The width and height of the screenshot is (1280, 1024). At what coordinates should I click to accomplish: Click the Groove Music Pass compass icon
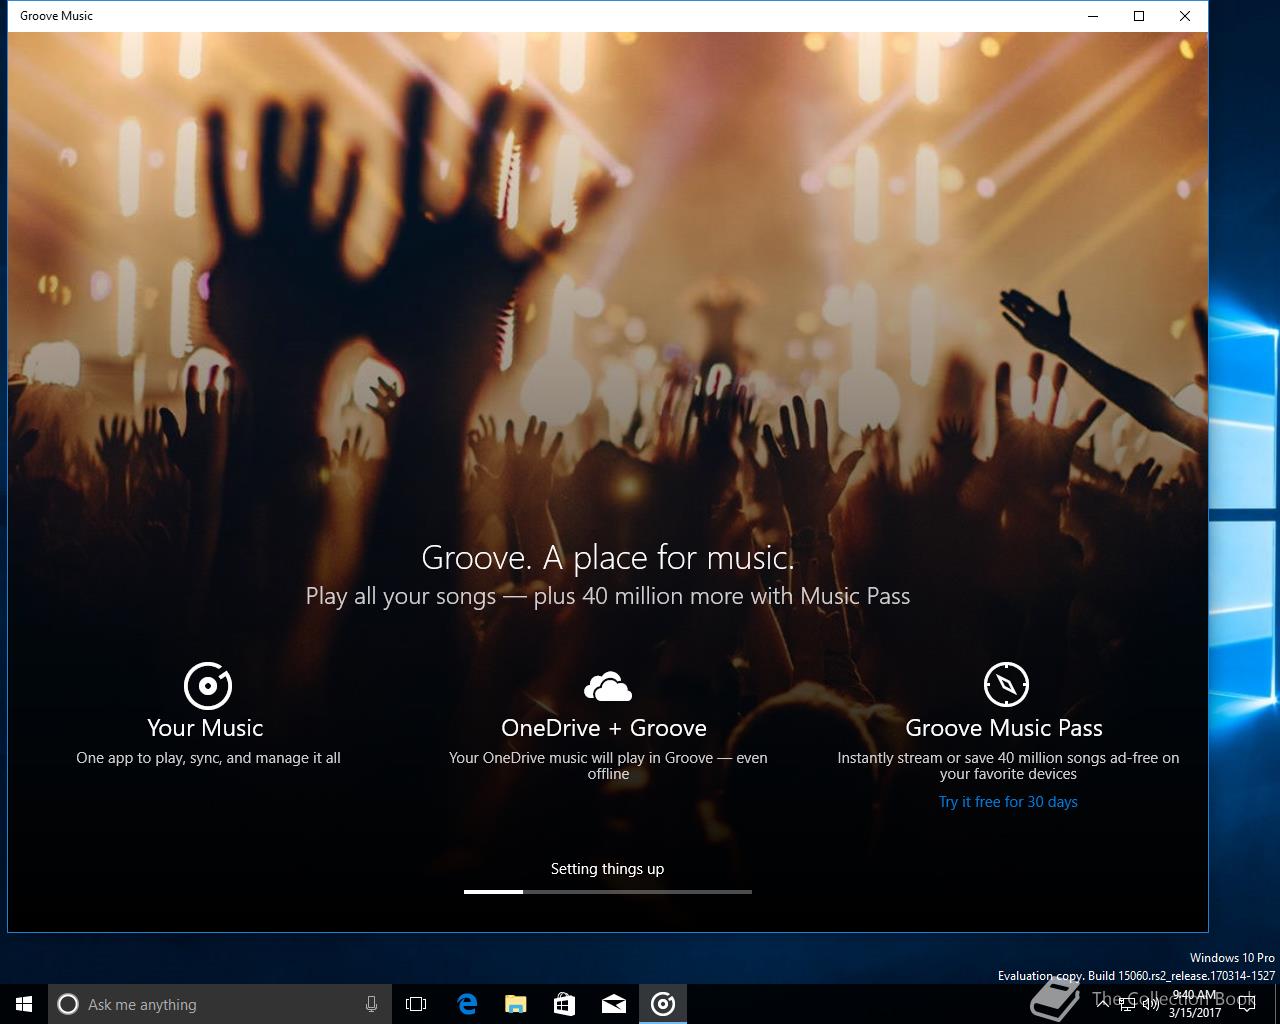click(1006, 685)
